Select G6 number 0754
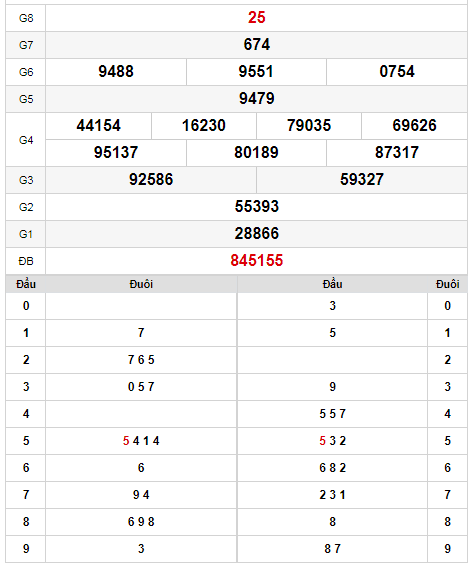This screenshot has height=567, width=473. point(397,72)
